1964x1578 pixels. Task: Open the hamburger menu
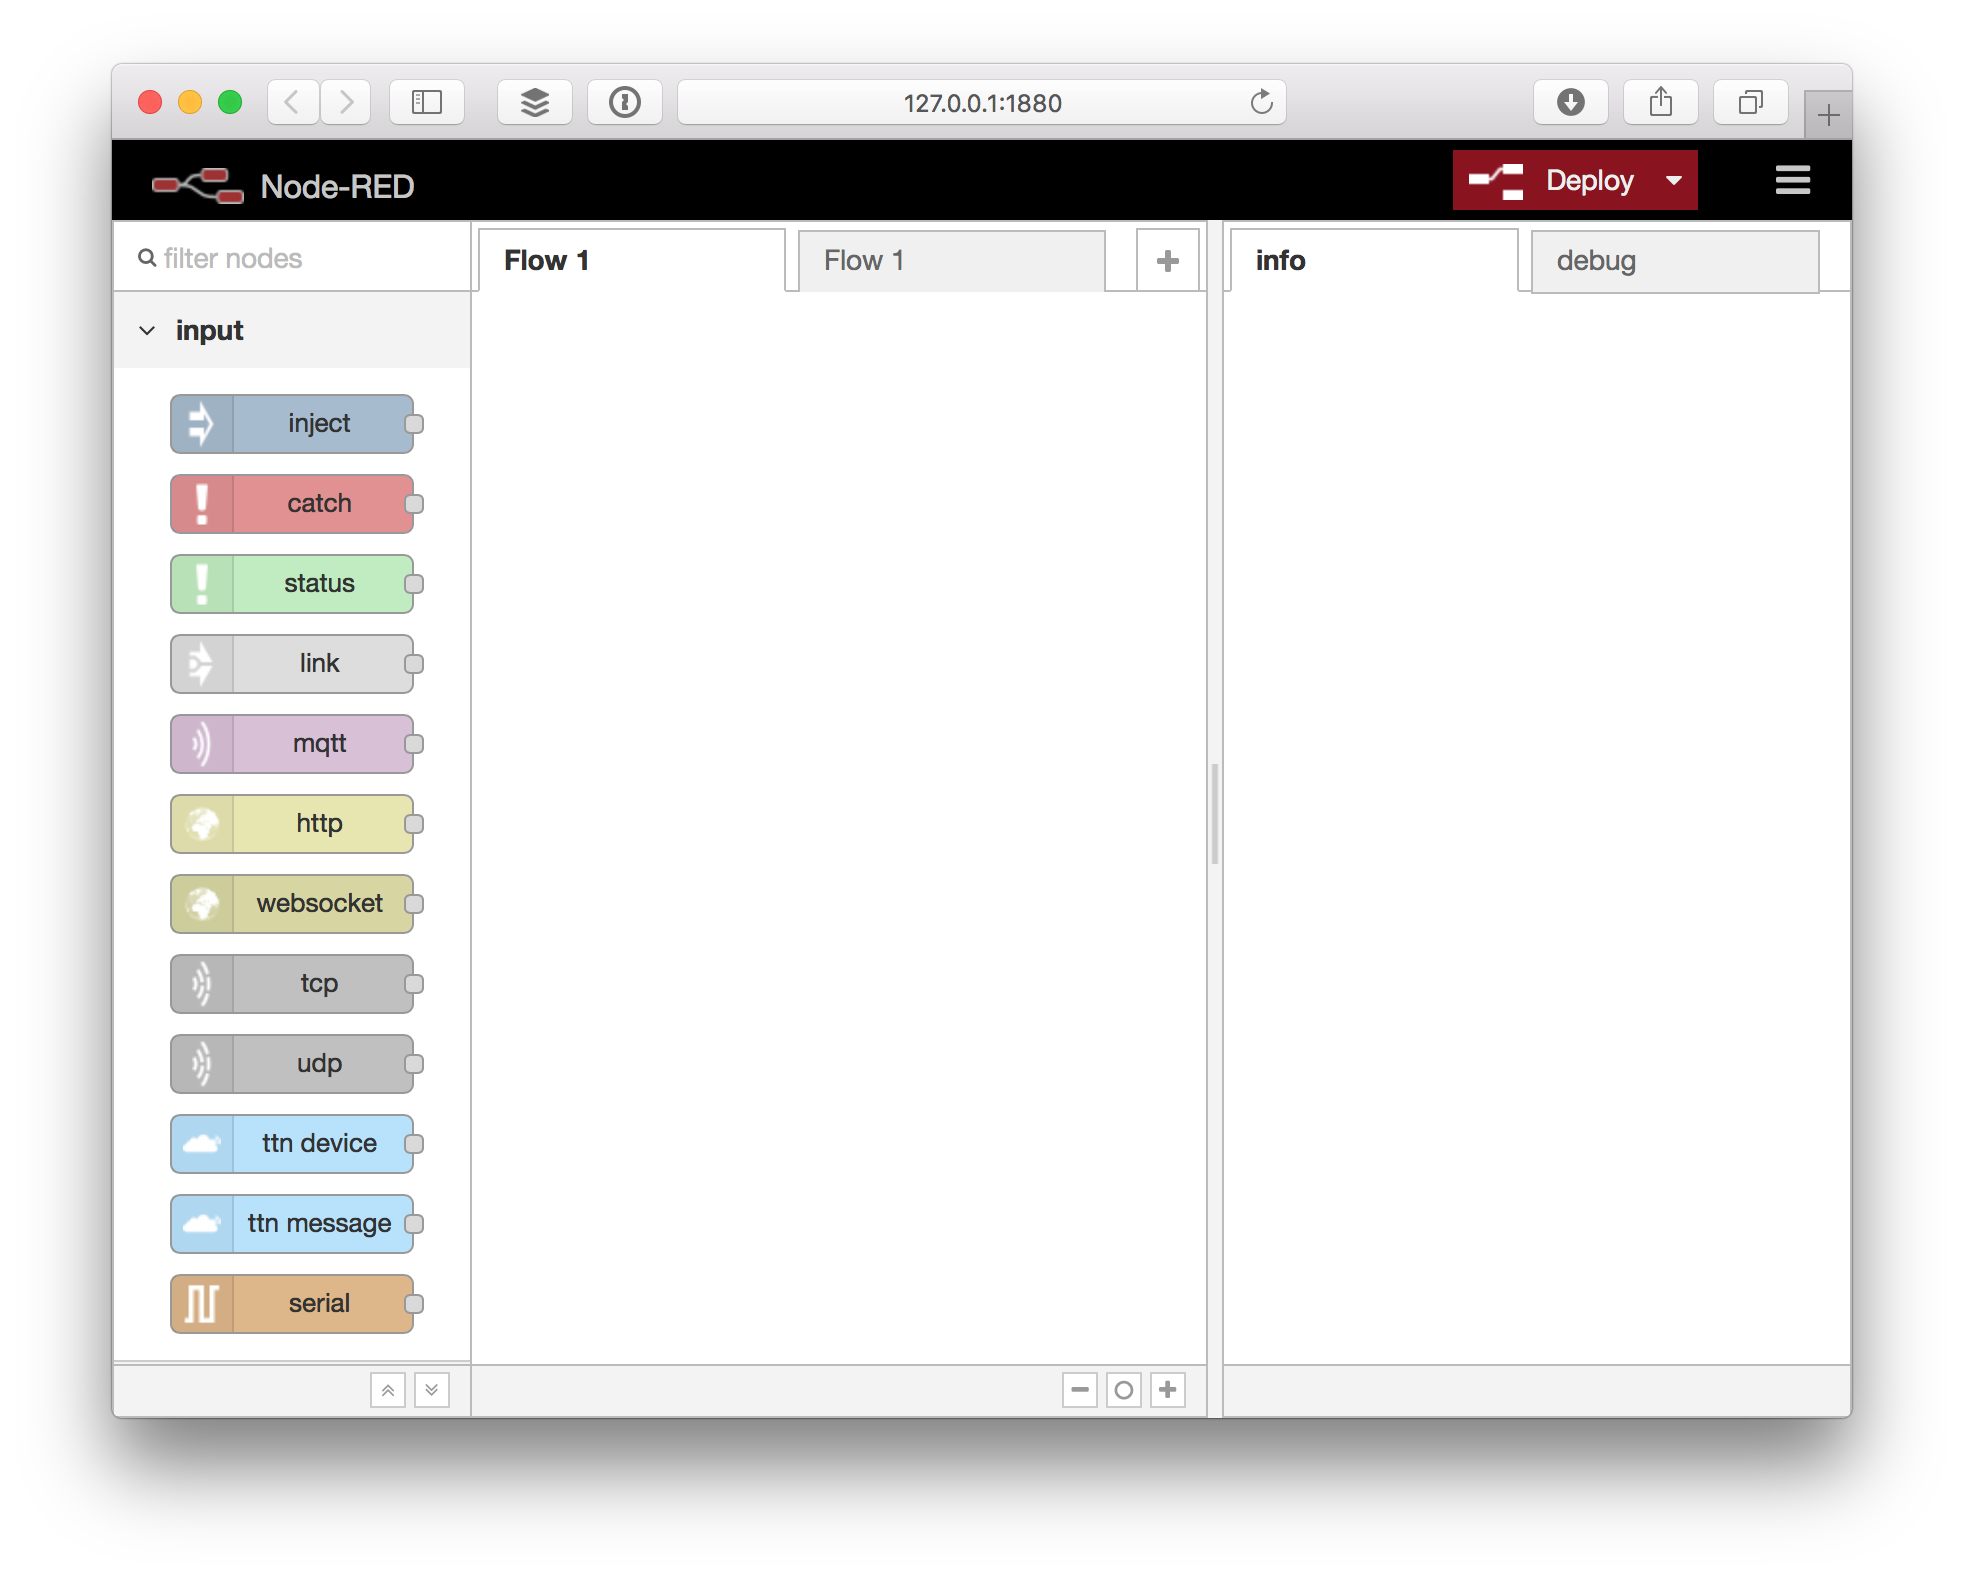(1792, 179)
